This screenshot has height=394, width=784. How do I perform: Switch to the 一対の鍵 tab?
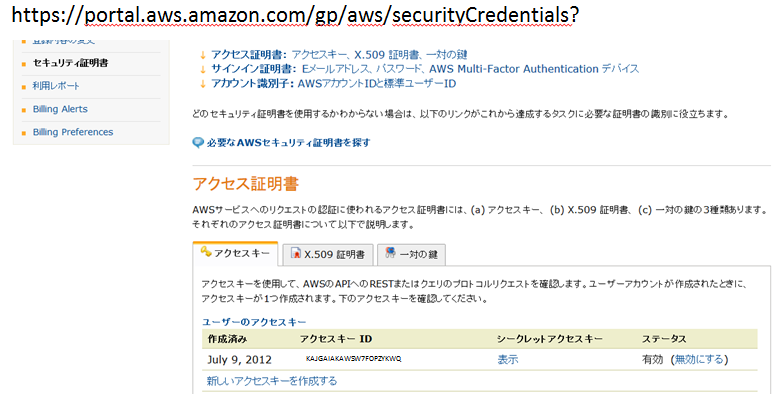(x=411, y=254)
